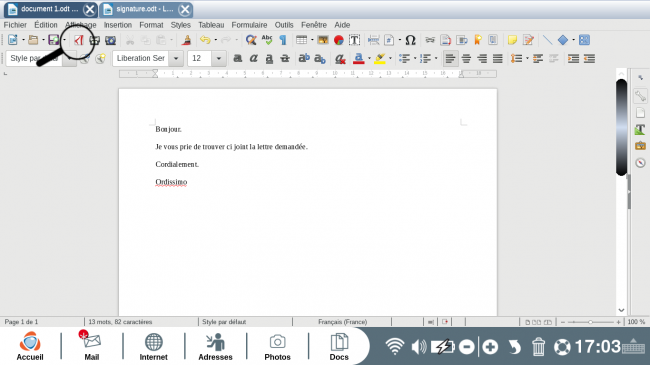Expand the bullet list dropdown arrow
This screenshot has width=650, height=365.
click(x=415, y=58)
